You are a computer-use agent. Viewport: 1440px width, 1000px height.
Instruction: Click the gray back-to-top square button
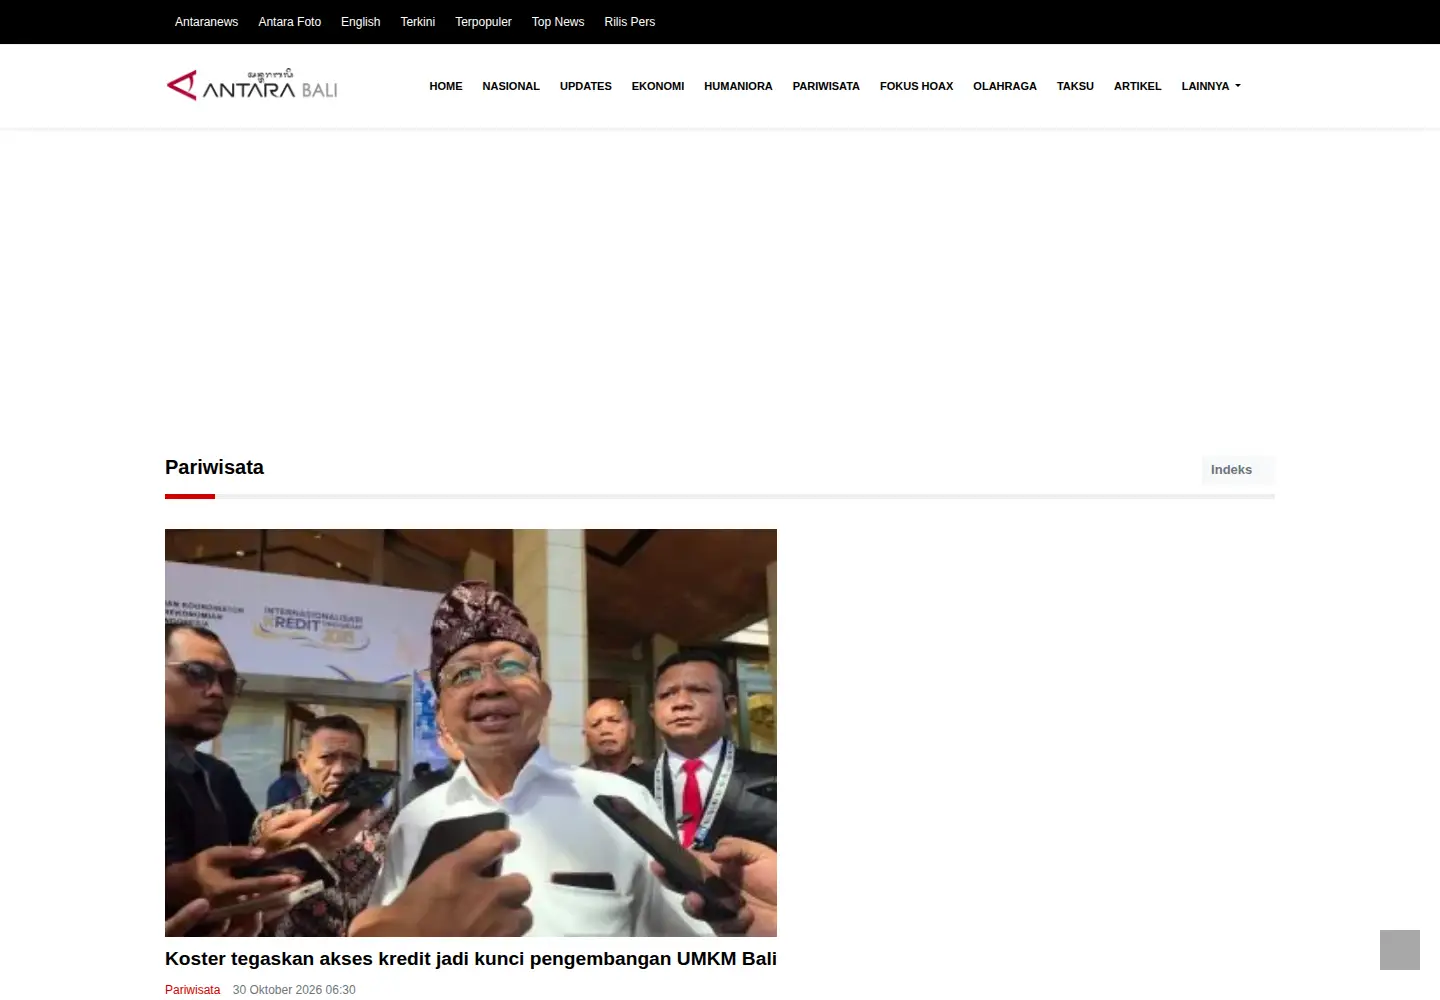click(1399, 949)
